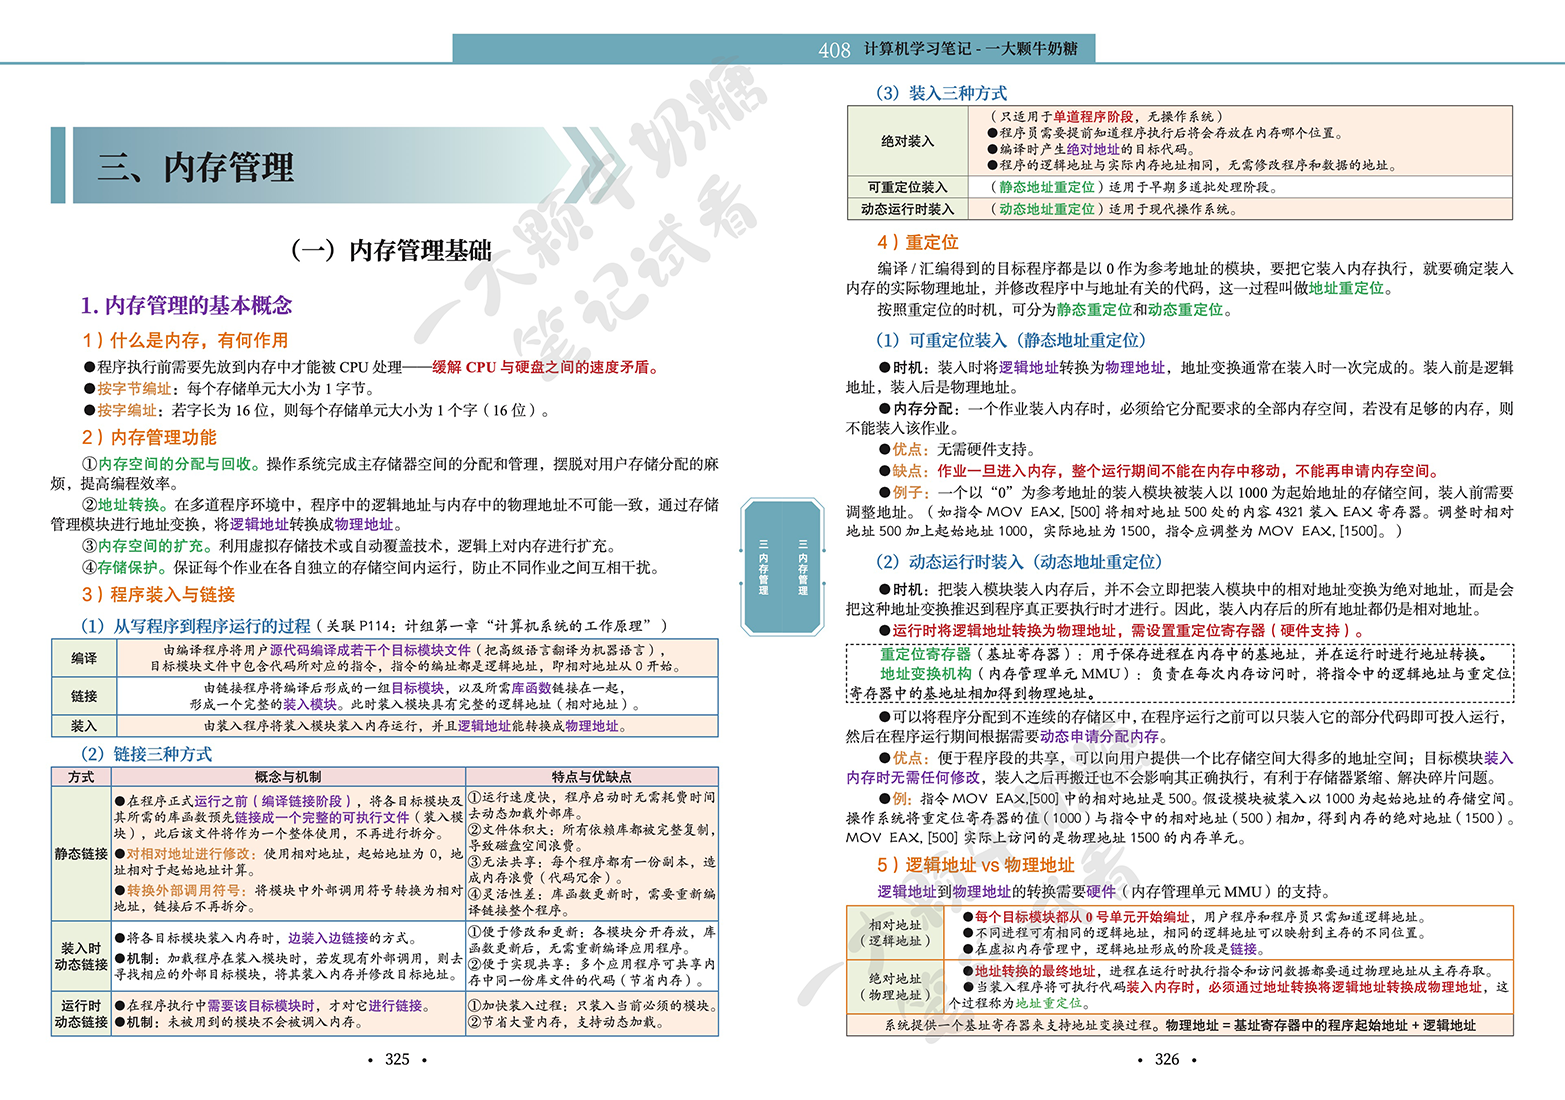Click the red line '运行时将逻辑地址转换为物理地址'

point(1009,631)
